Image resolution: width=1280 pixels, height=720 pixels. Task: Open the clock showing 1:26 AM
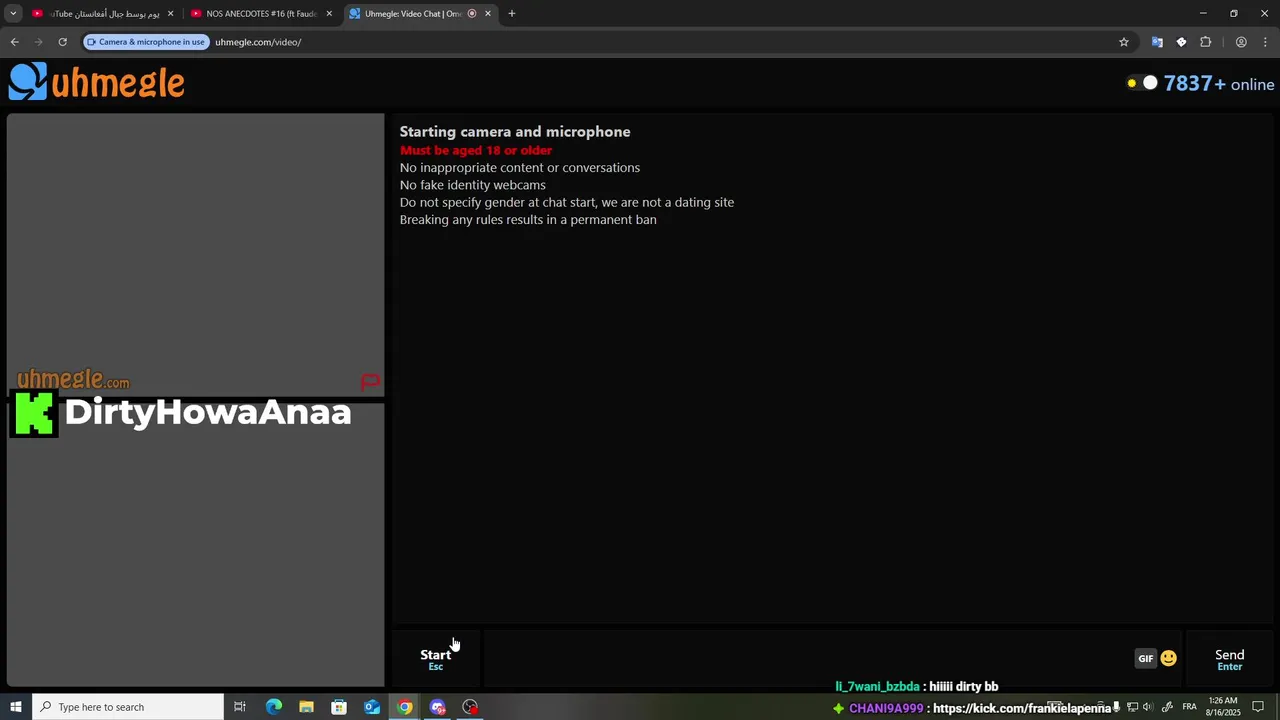pyautogui.click(x=1223, y=707)
